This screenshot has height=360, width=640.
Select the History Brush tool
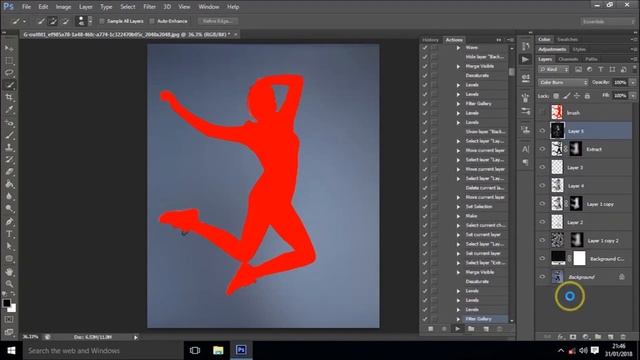pos(9,160)
